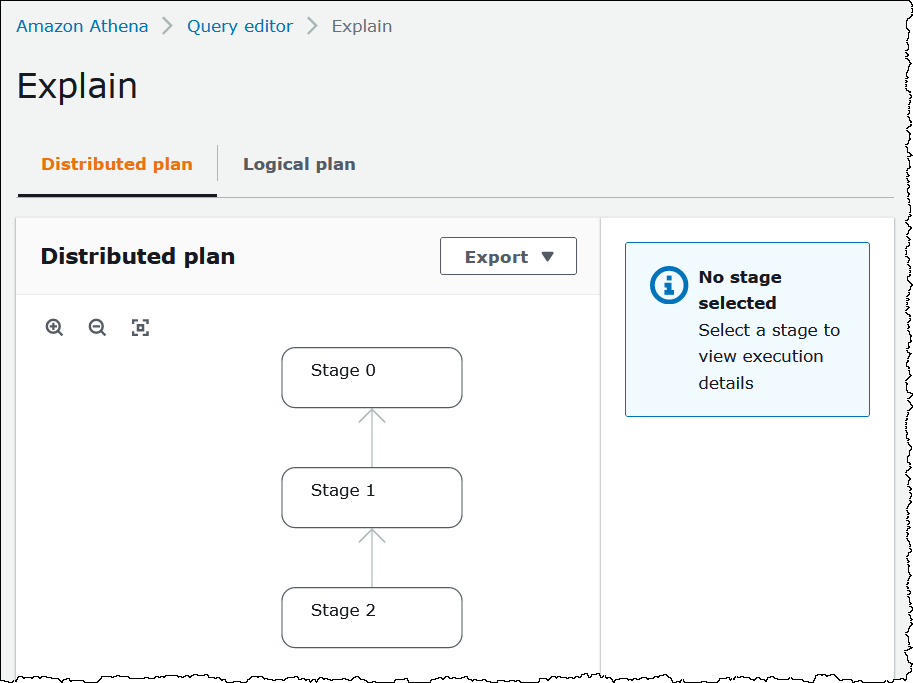Expand the Export menu options
The image size is (913, 683).
tap(508, 256)
